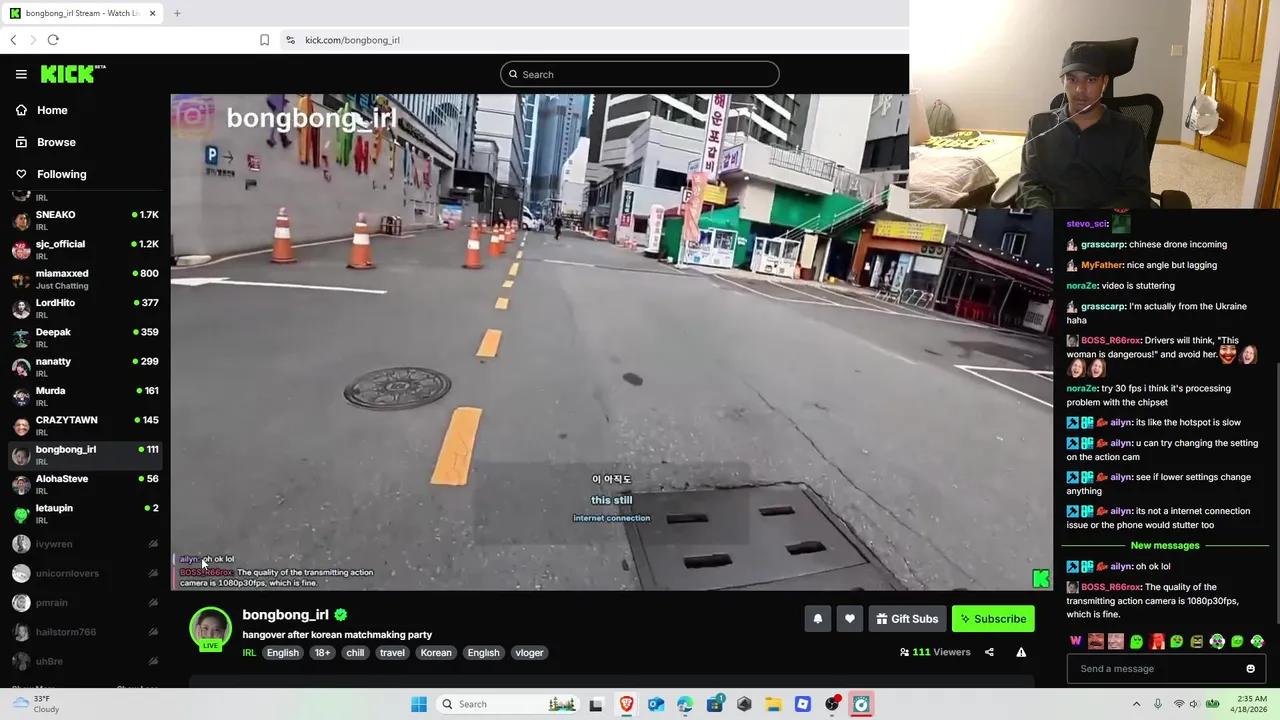Screen dimensions: 1280x720
Task: Click the heart follow icon
Action: pyautogui.click(x=849, y=619)
